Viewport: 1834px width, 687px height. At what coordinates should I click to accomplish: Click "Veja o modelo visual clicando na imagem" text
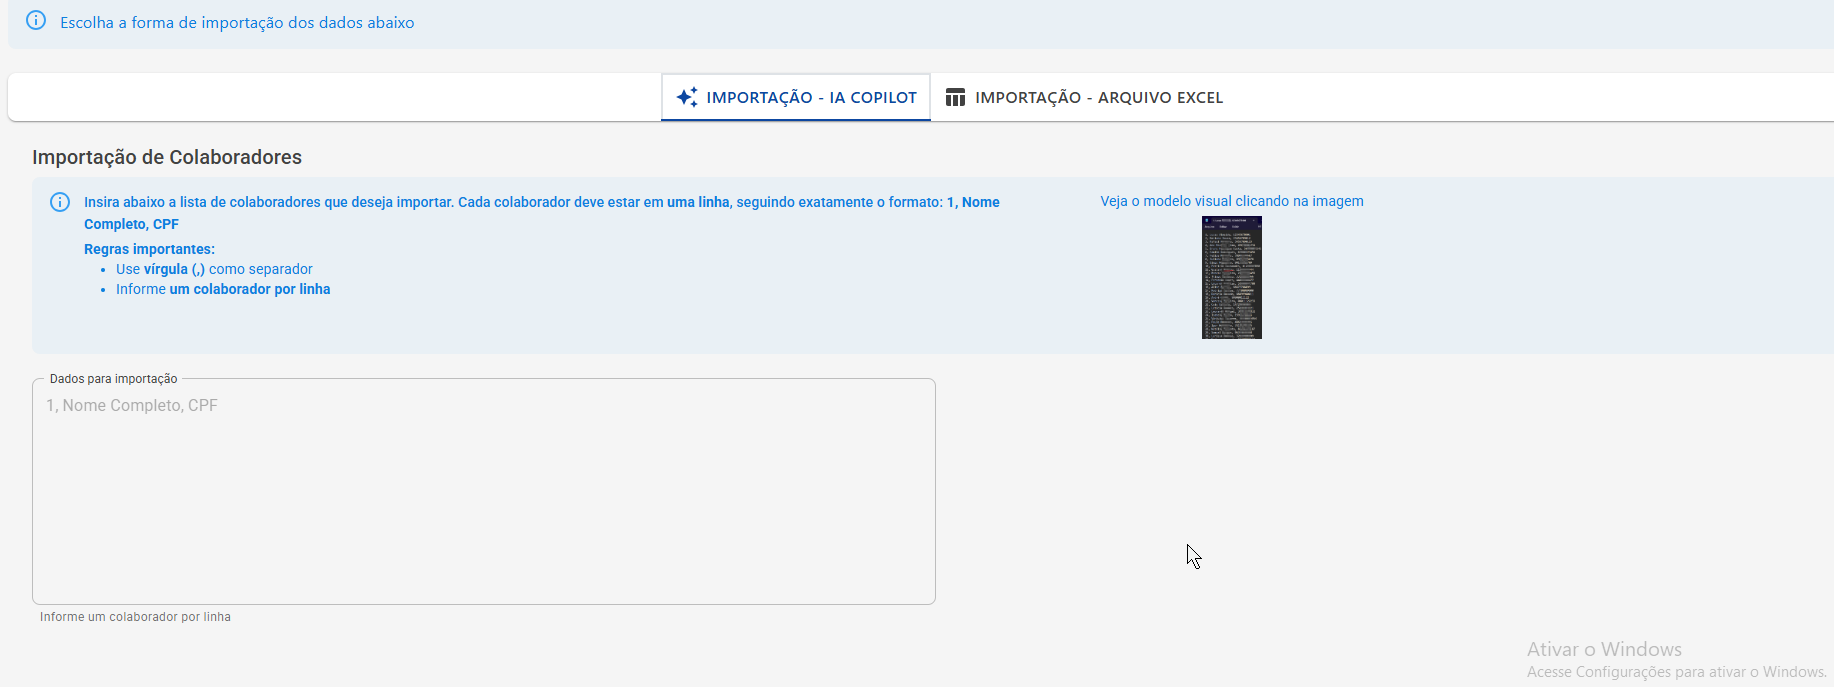(1232, 201)
